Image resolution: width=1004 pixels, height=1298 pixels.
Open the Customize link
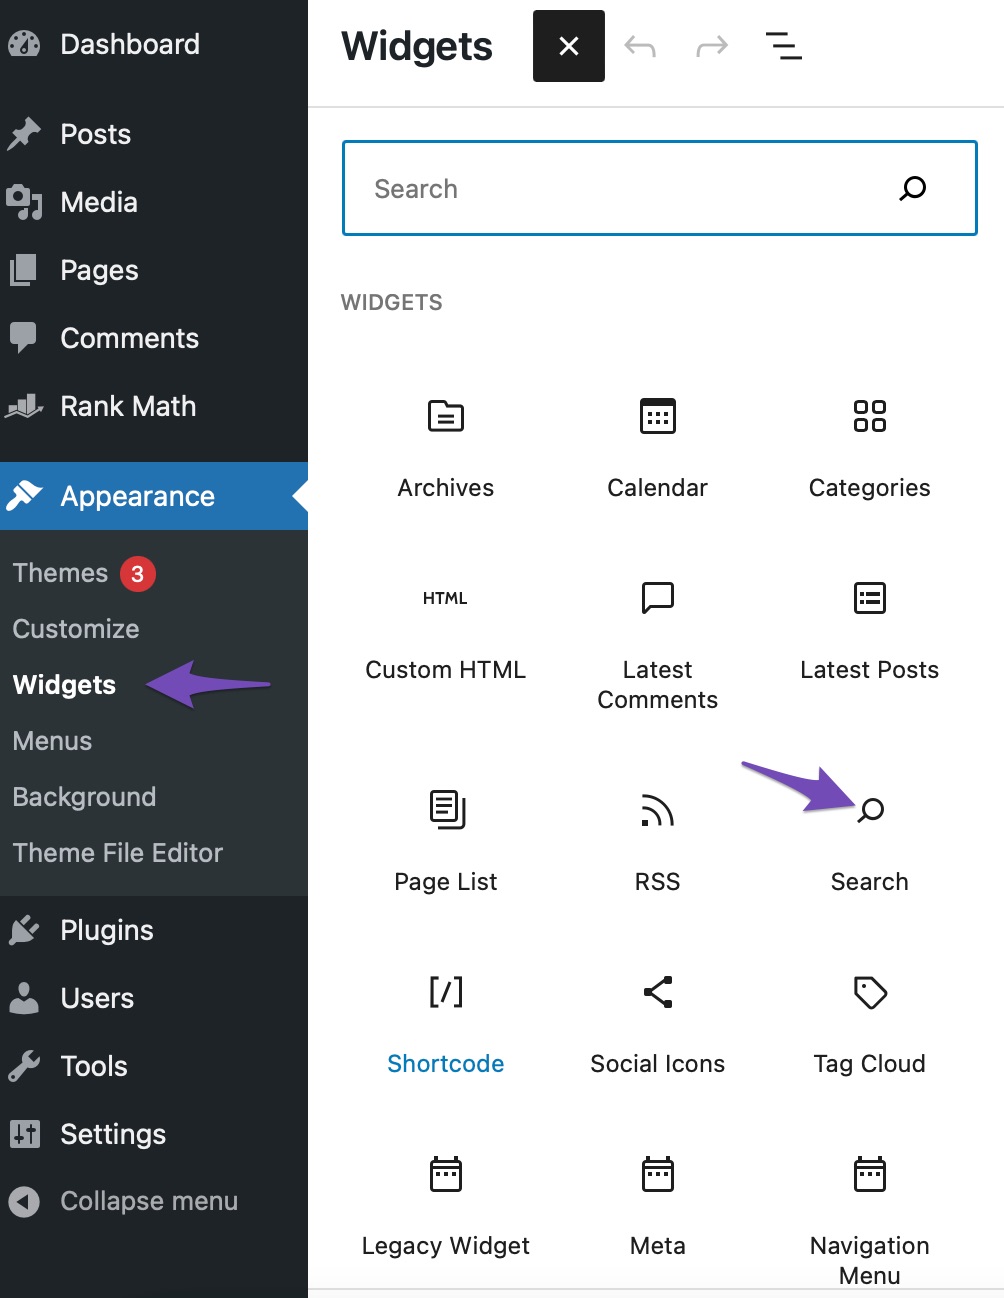76,629
